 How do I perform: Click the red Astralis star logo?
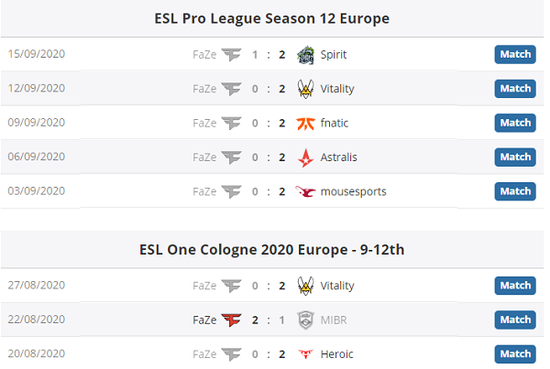(306, 157)
